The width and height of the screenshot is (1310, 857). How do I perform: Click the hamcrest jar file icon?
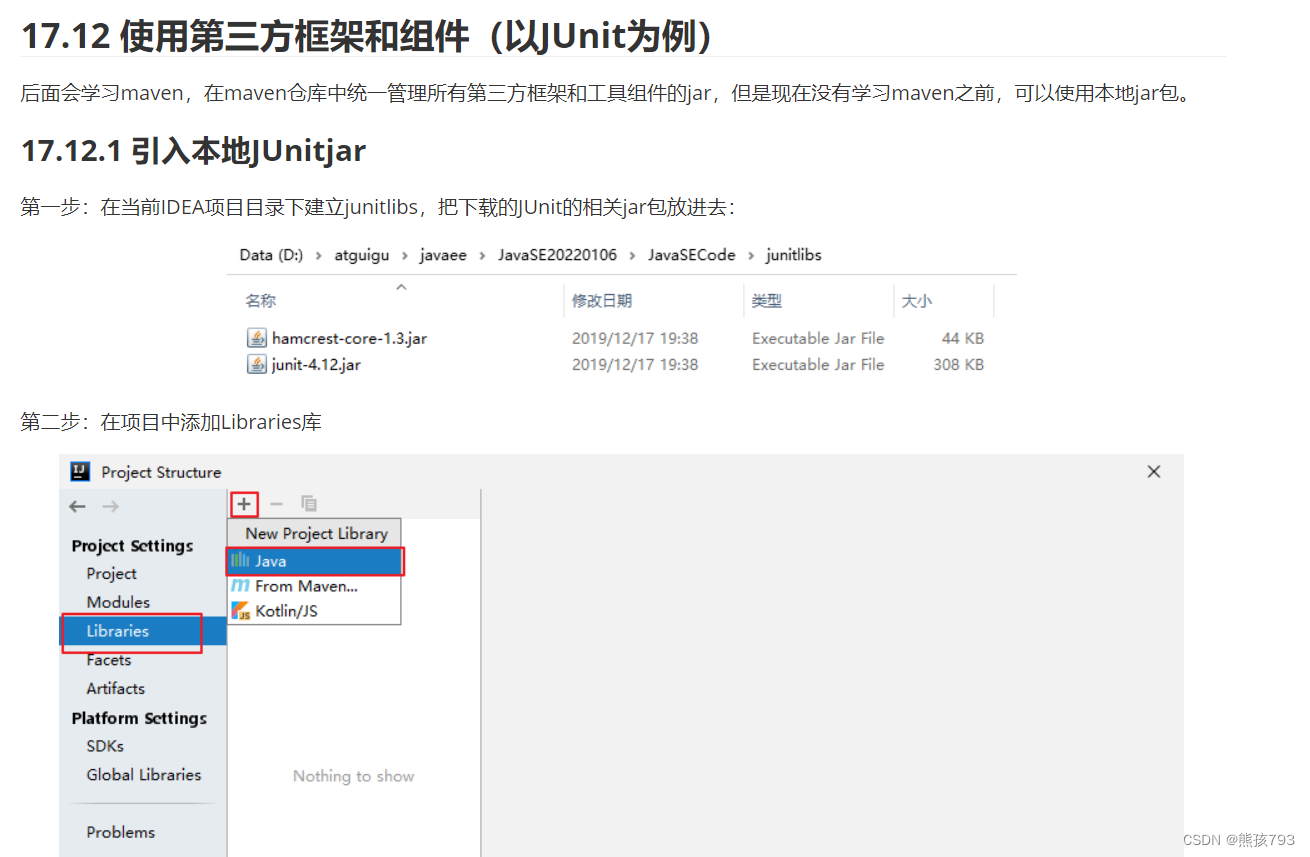pos(257,338)
